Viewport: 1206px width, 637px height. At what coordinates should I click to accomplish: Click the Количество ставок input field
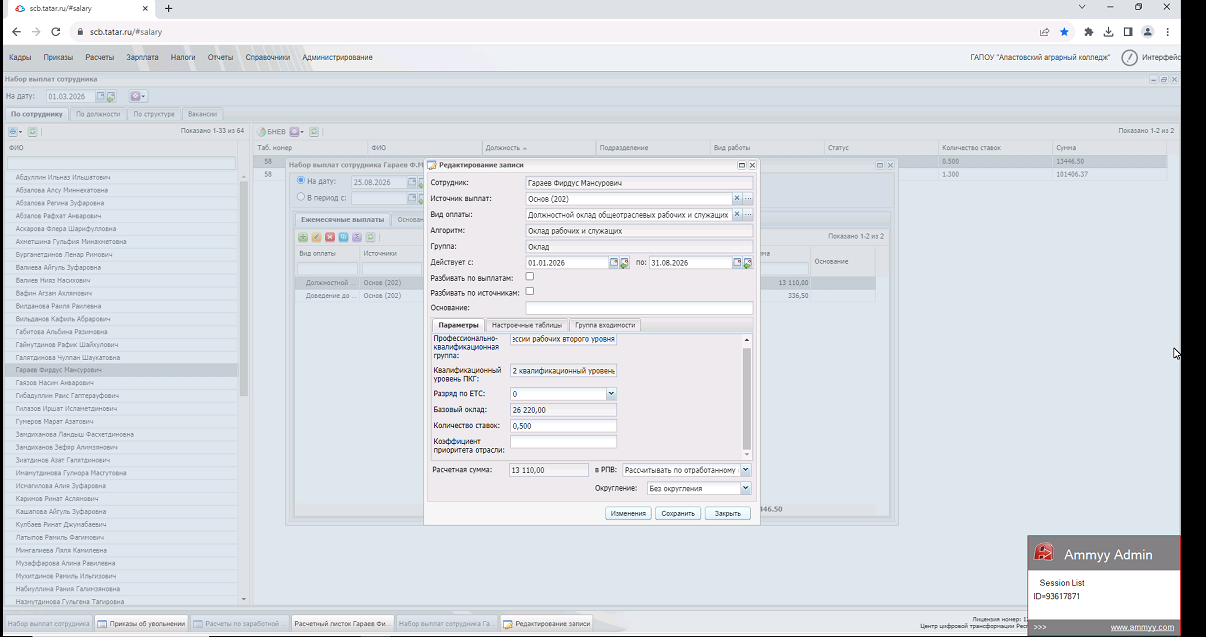[x=563, y=426]
